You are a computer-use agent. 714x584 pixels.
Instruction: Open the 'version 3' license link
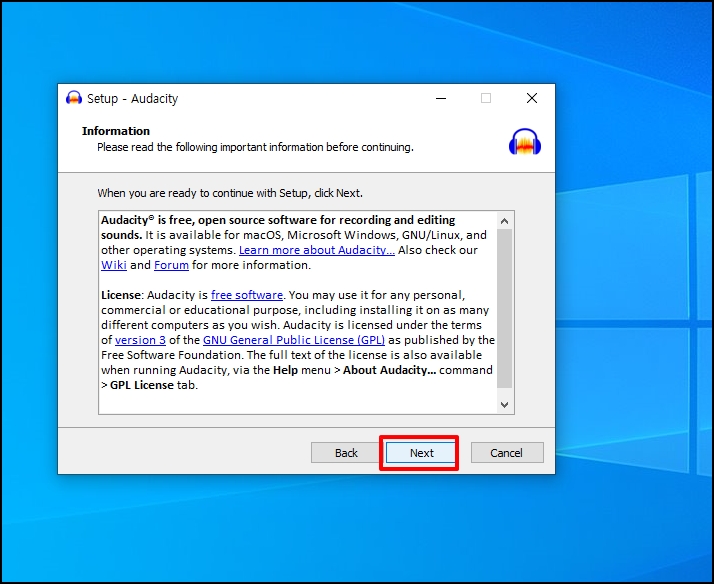coord(140,340)
